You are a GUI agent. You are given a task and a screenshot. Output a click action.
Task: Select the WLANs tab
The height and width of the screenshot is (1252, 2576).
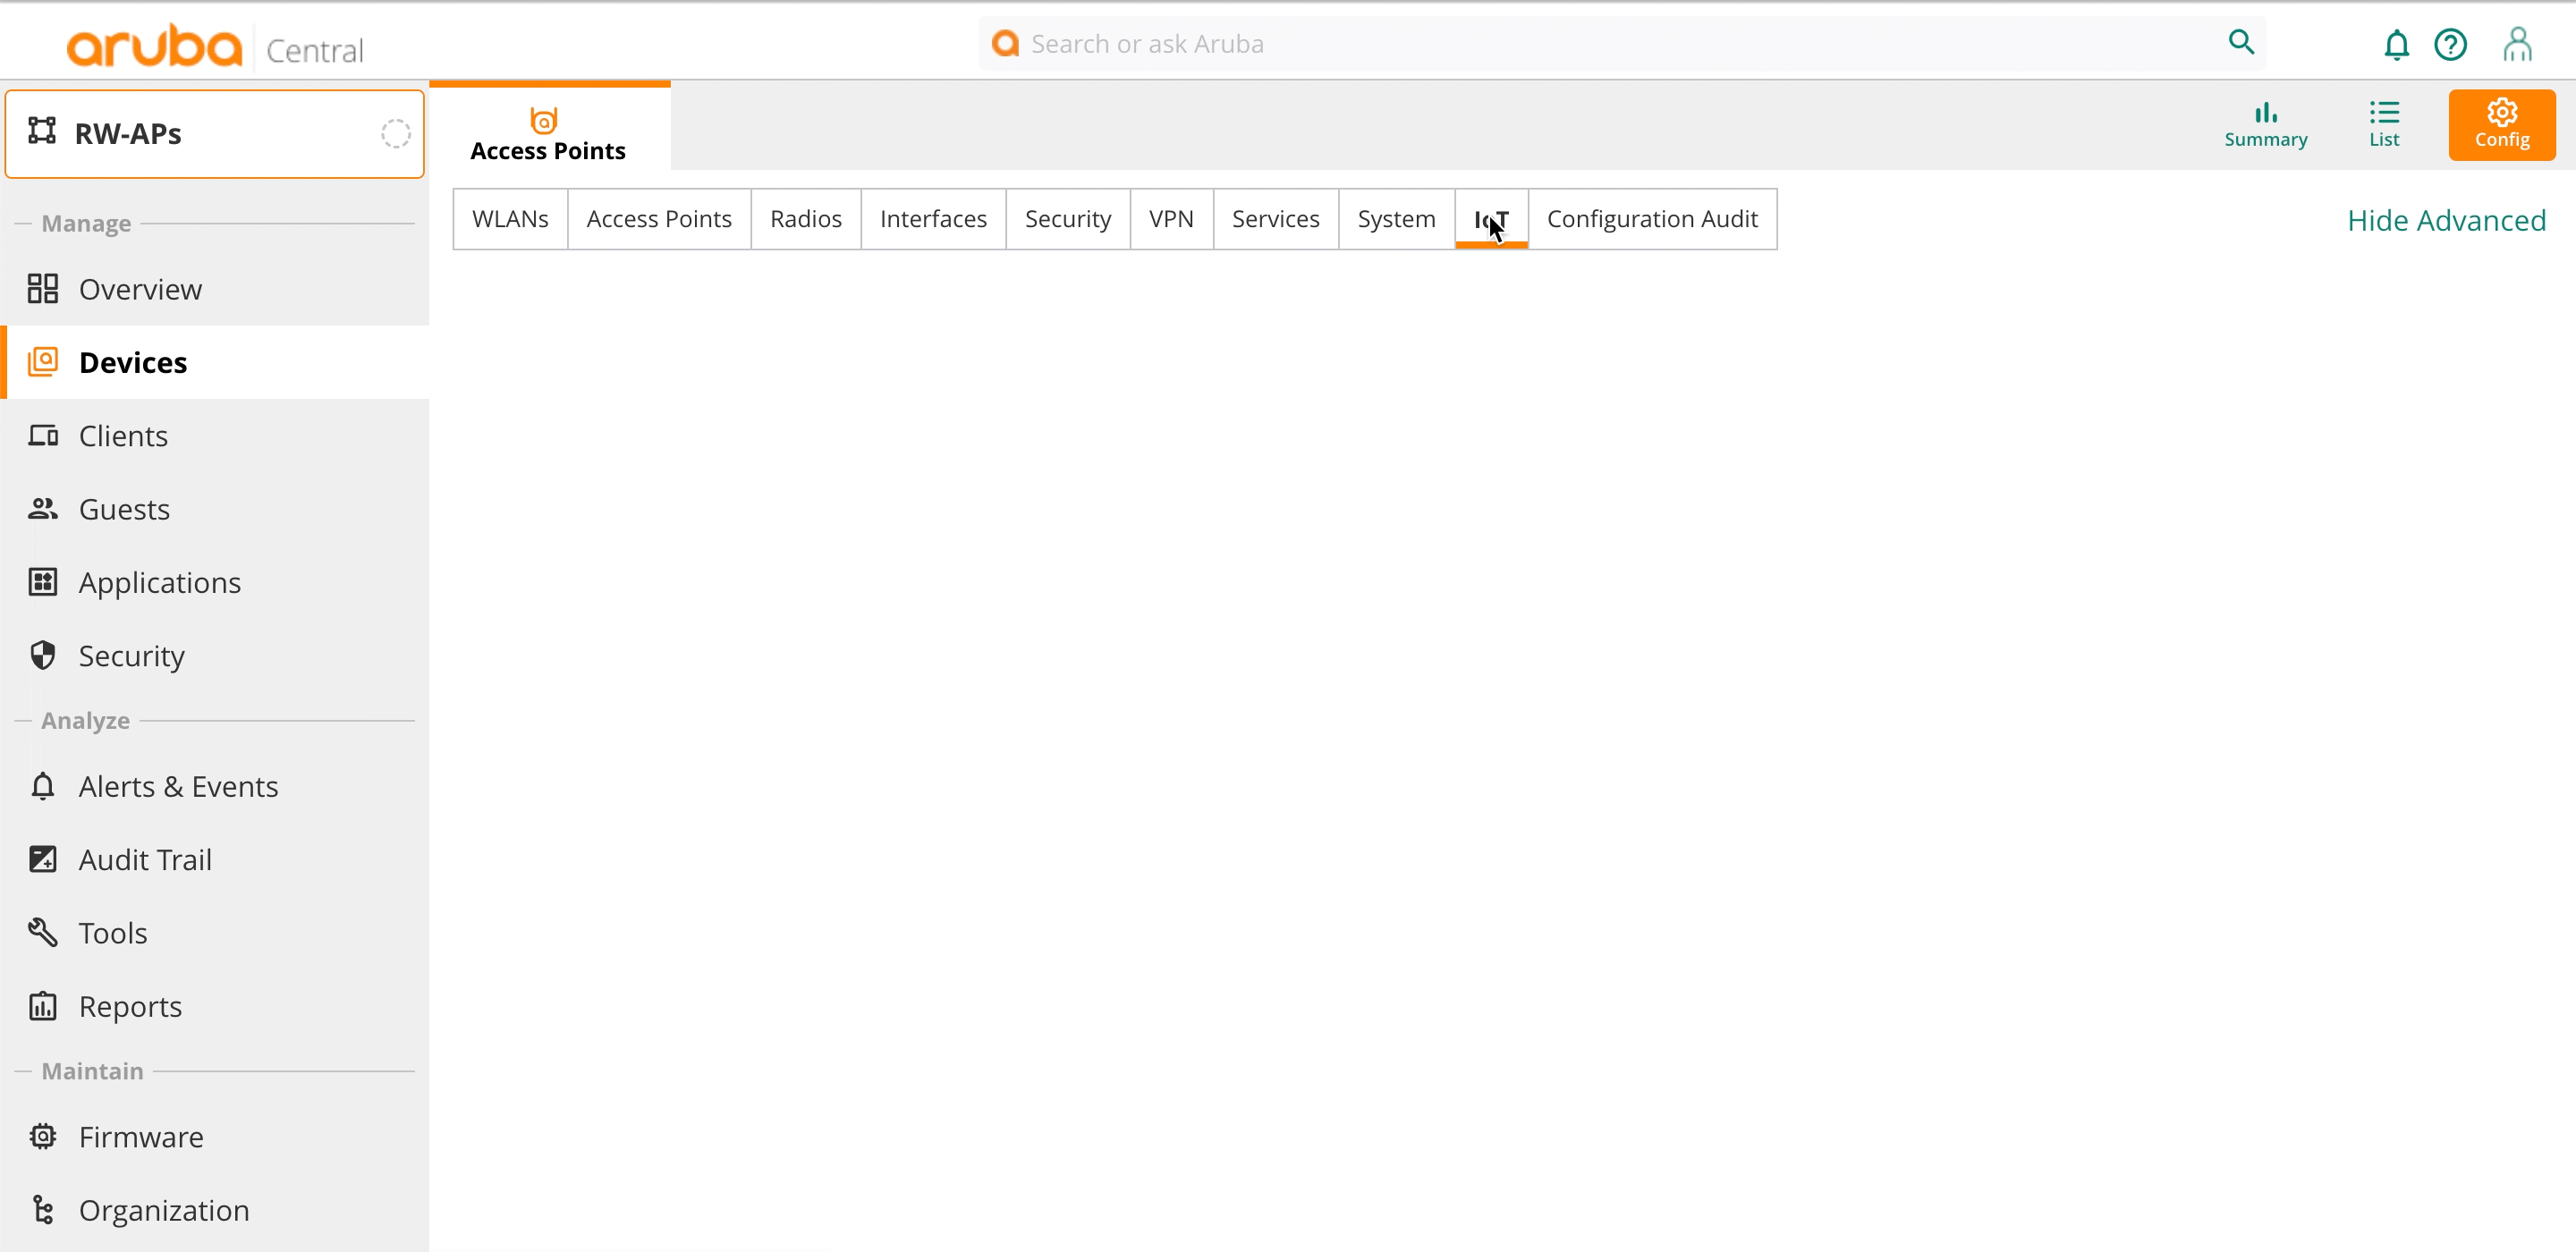tap(510, 219)
